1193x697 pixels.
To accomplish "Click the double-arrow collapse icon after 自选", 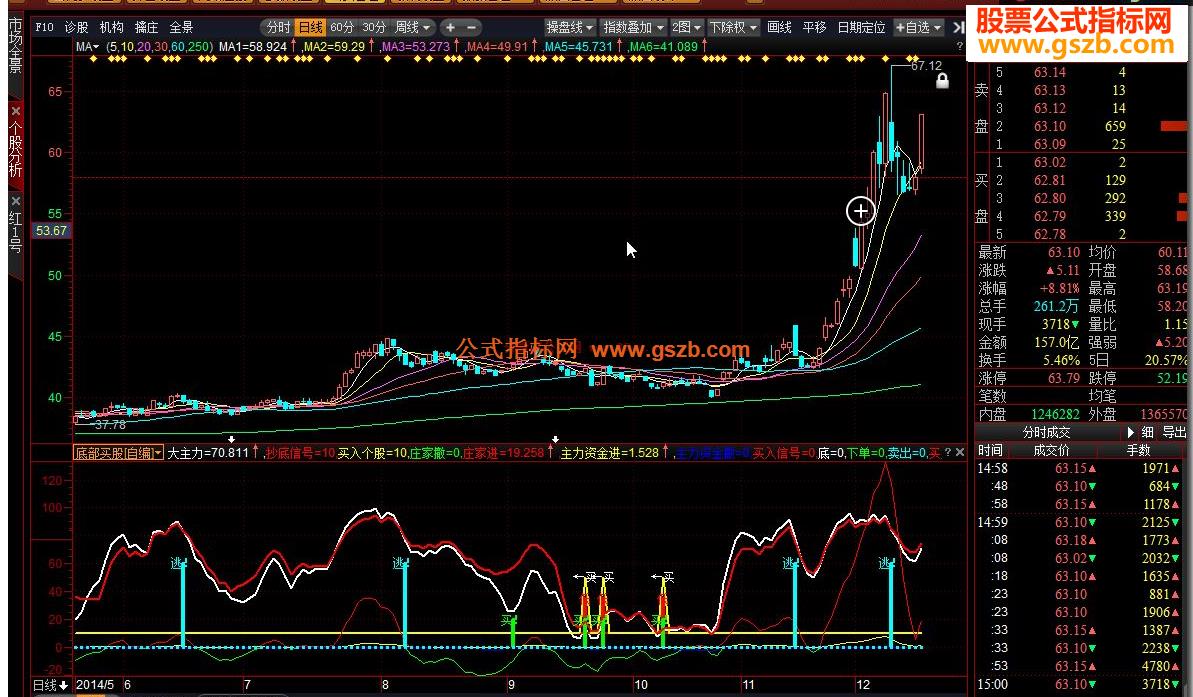I will 957,28.
